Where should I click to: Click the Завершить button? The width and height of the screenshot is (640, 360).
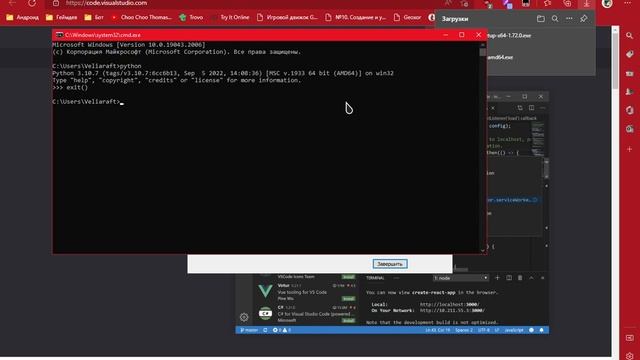[x=390, y=264]
